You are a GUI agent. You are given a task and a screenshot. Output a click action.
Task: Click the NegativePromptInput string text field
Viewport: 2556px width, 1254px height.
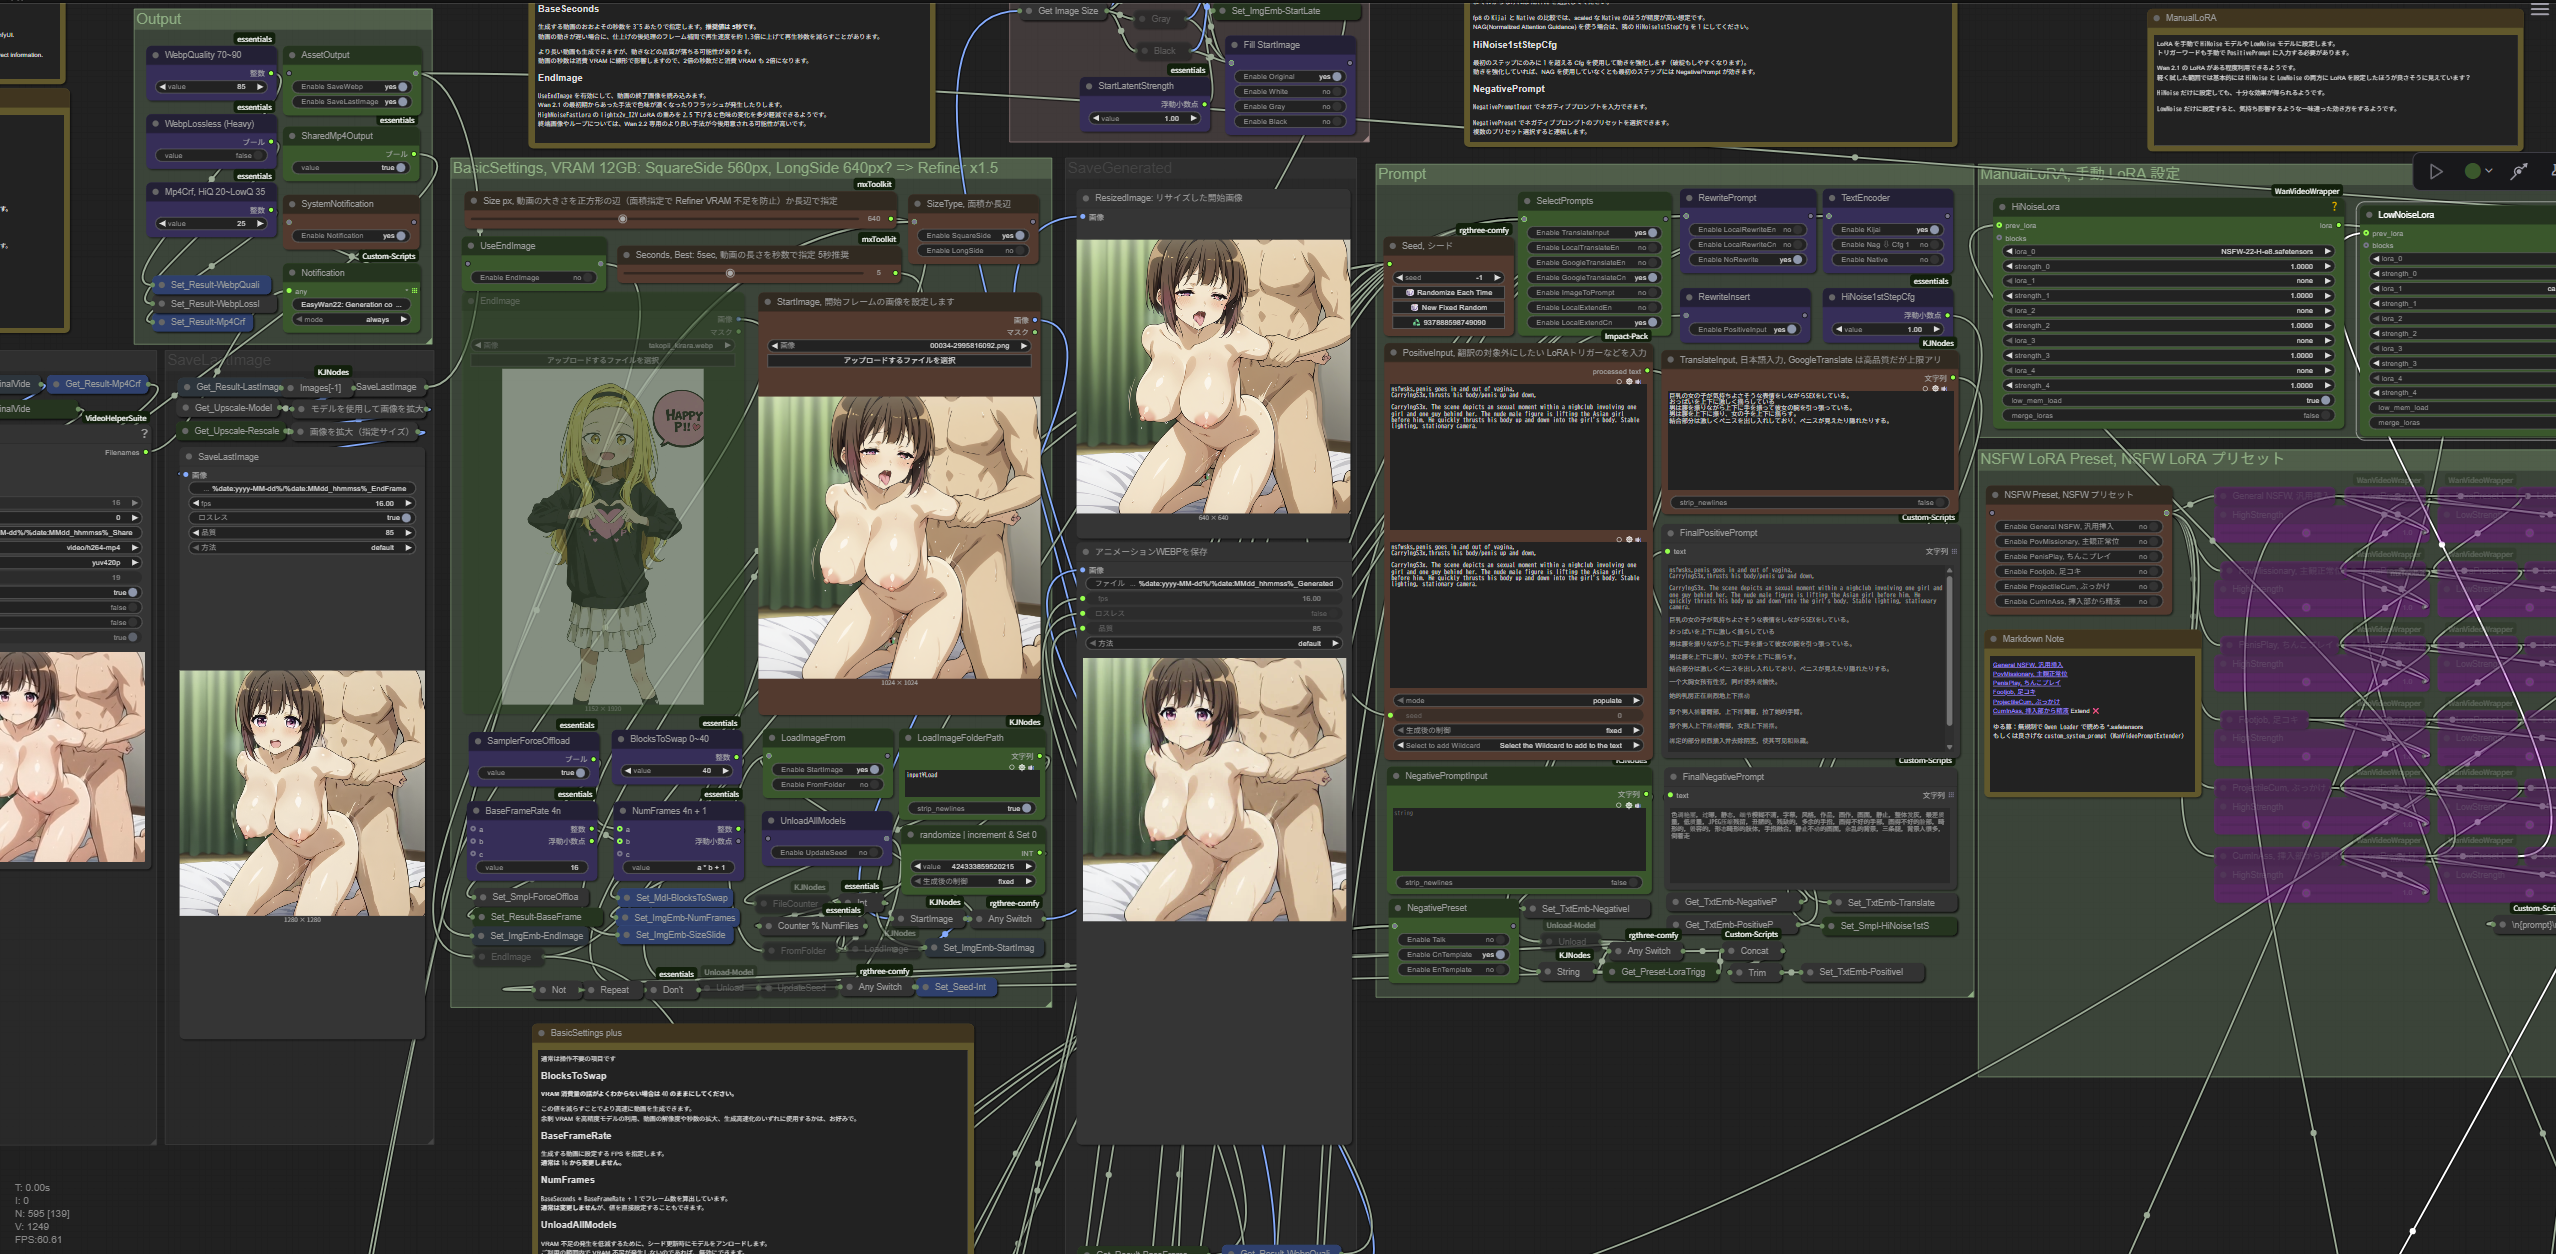coord(1518,838)
